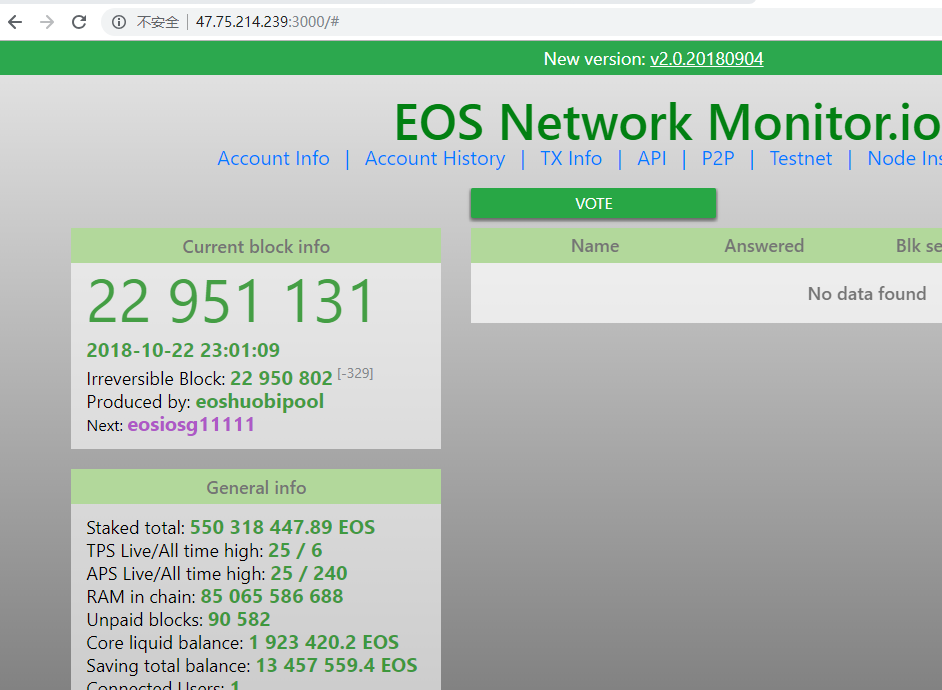Viewport: 942px width, 690px height.
Task: Click the Current block info panel header
Action: [x=256, y=246]
